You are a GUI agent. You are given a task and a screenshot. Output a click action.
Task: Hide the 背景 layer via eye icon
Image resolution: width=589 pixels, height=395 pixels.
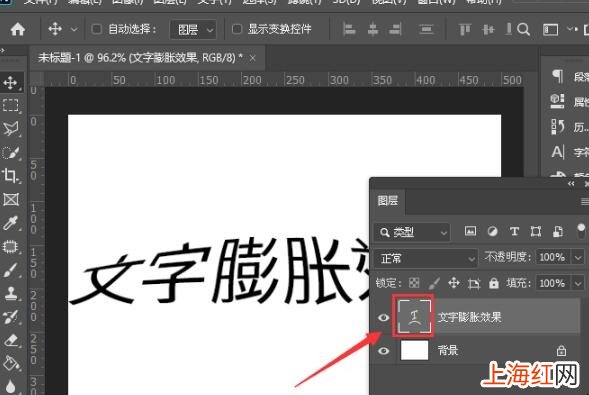tap(384, 351)
